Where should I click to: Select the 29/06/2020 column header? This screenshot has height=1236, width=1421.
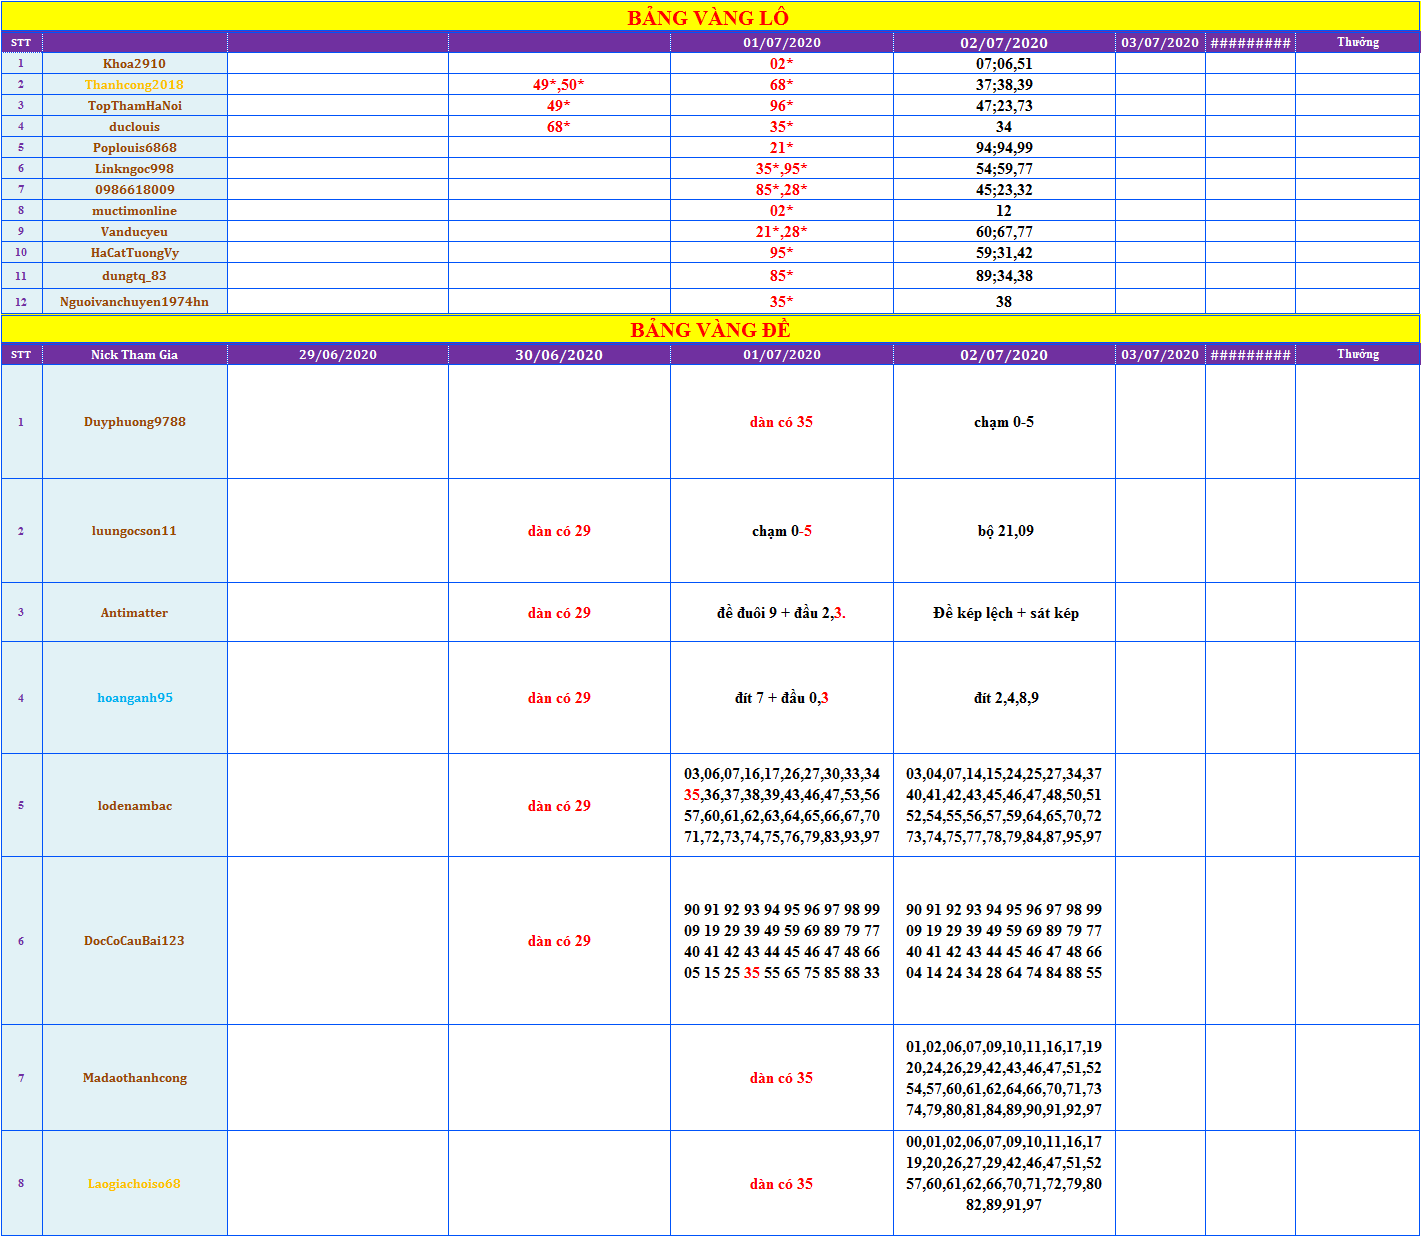point(338,354)
